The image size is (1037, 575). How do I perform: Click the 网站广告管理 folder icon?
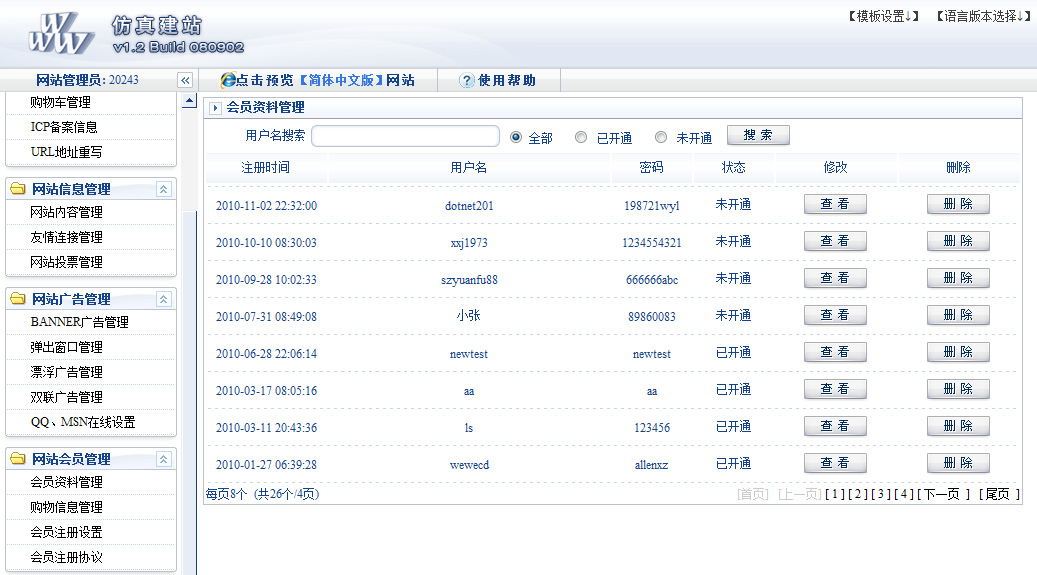[x=17, y=299]
